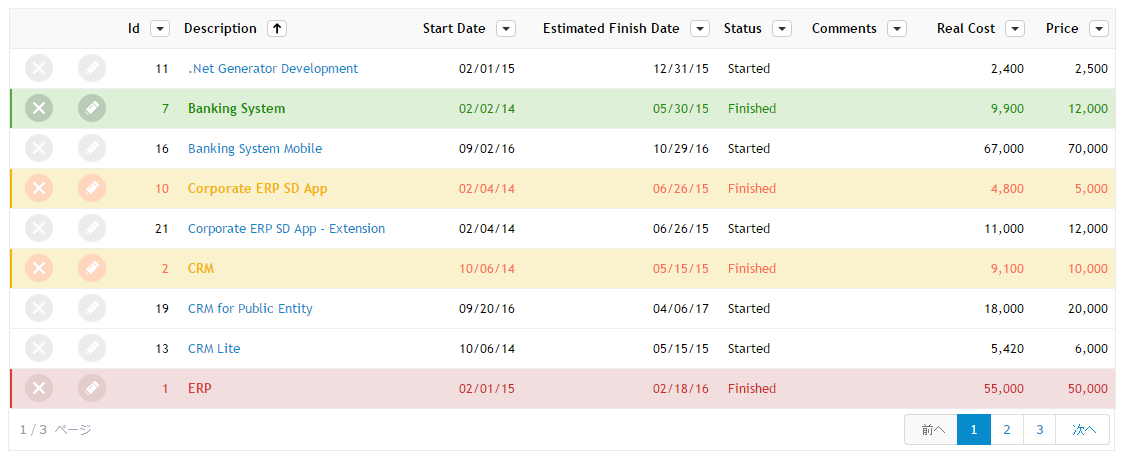The width and height of the screenshot is (1123, 460).
Task: Open edit icon for CRM row
Action: [x=91, y=269]
